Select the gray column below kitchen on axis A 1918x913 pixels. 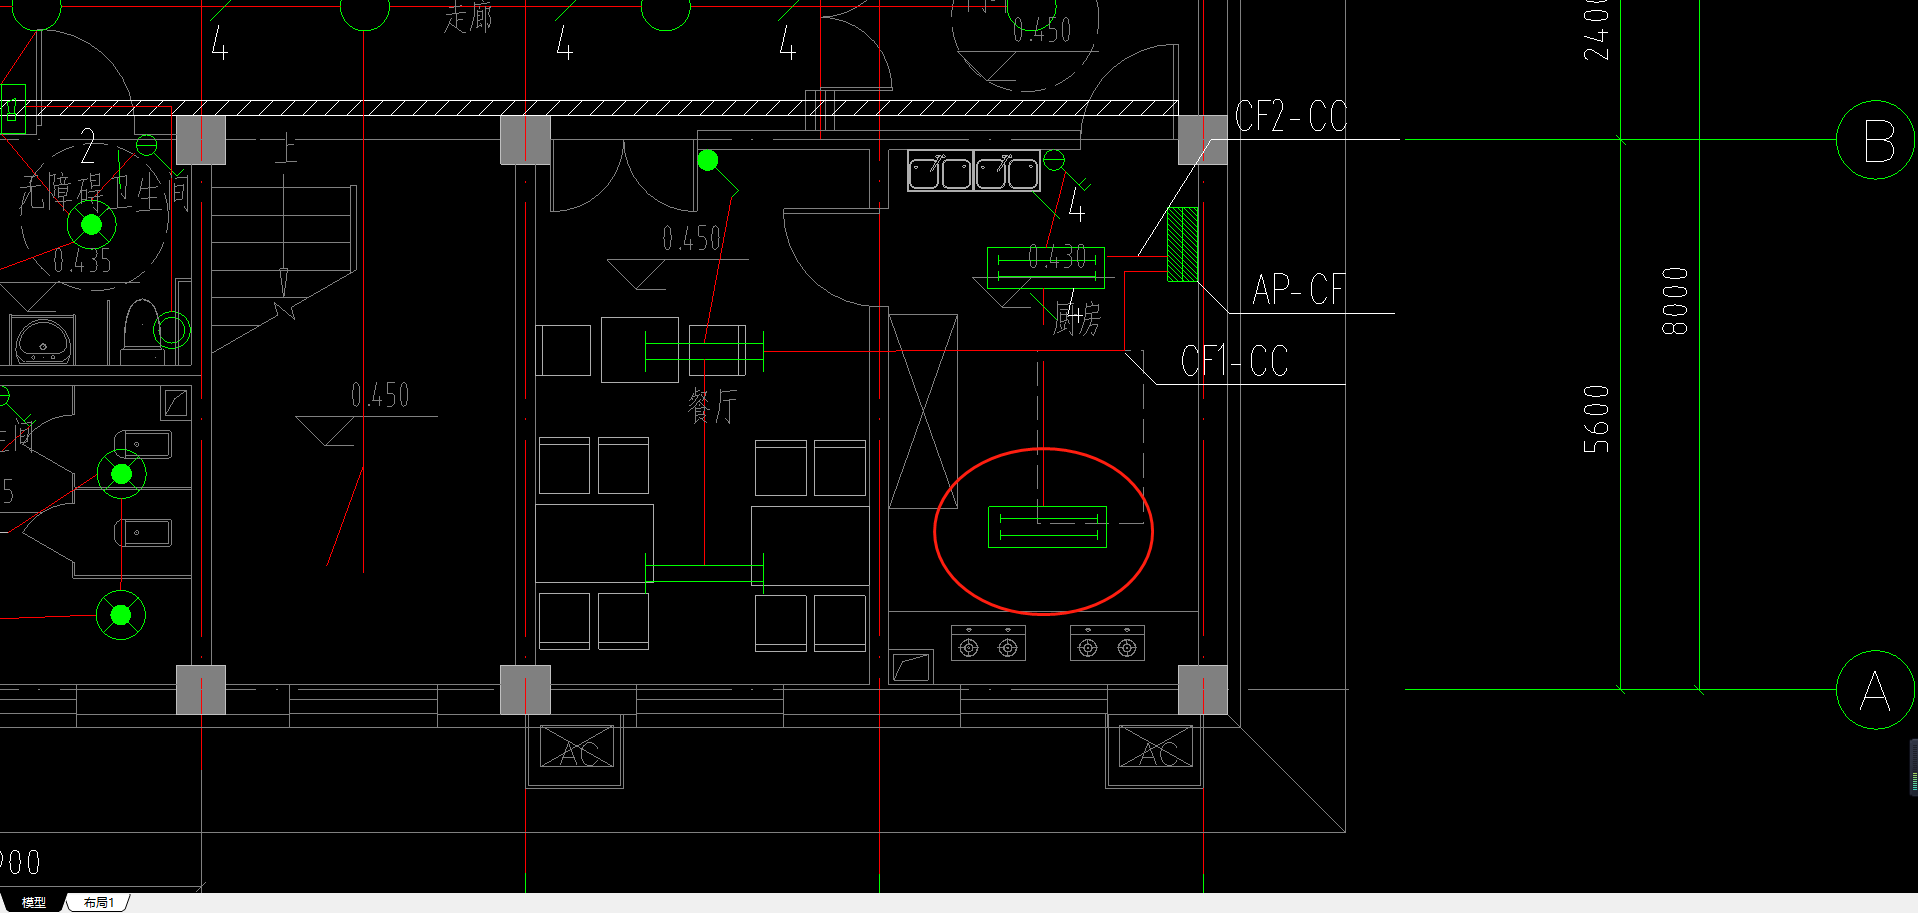click(x=1203, y=690)
